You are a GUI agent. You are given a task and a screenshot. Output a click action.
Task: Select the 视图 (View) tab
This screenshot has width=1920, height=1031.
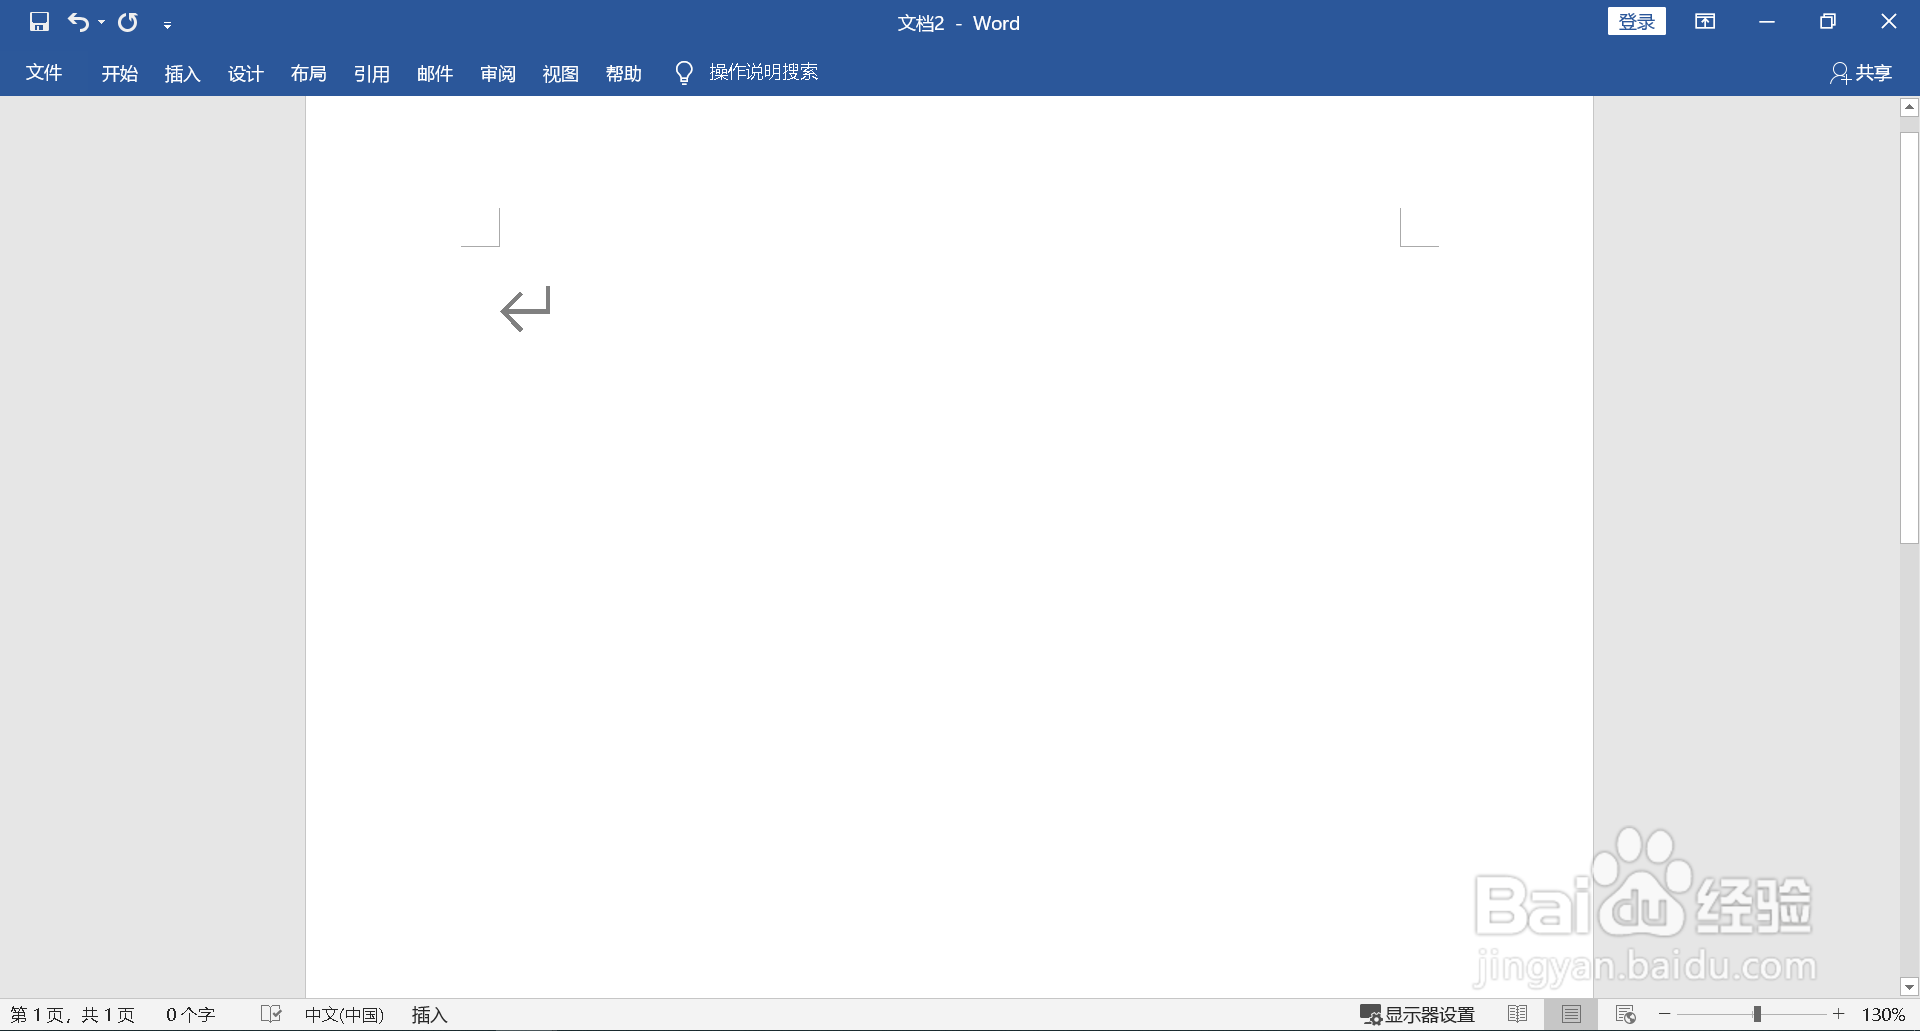click(x=560, y=73)
